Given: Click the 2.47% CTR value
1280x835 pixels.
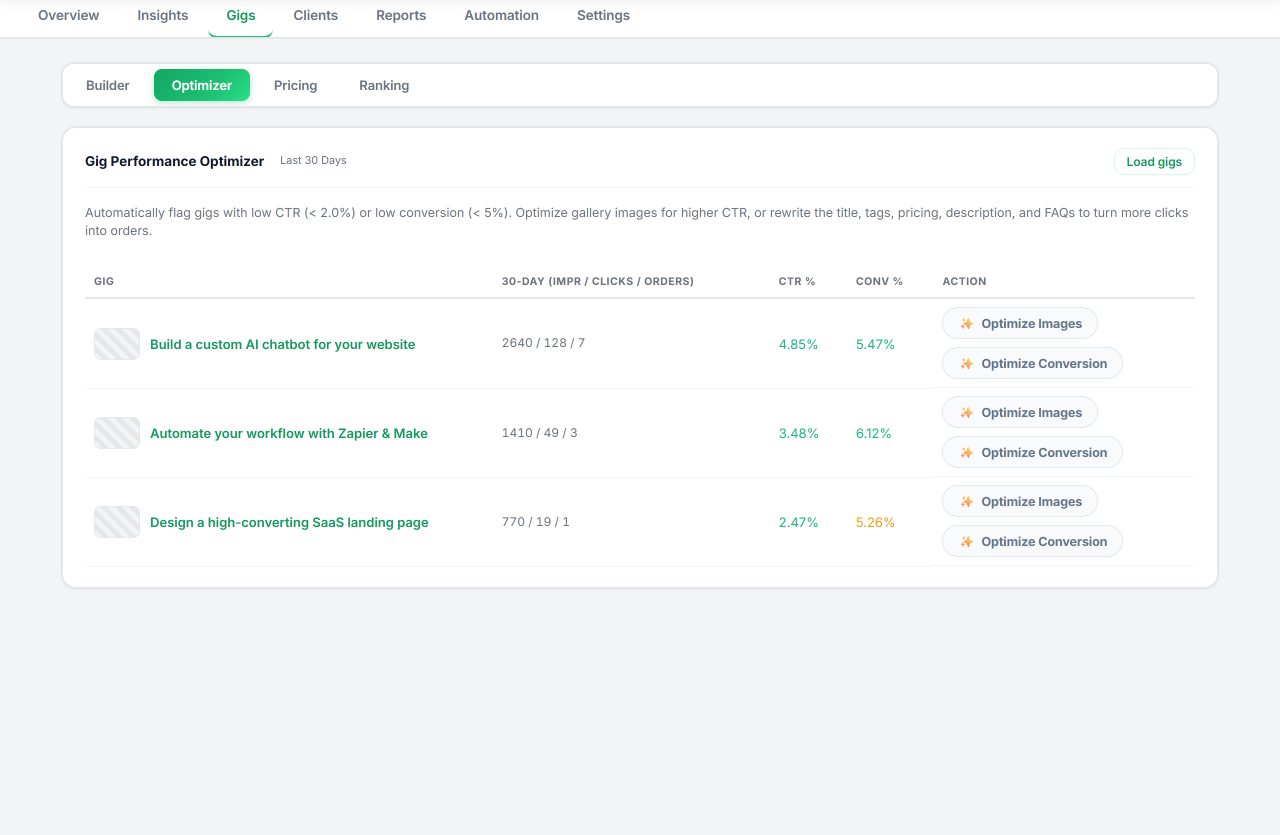Looking at the screenshot, I should coord(798,522).
